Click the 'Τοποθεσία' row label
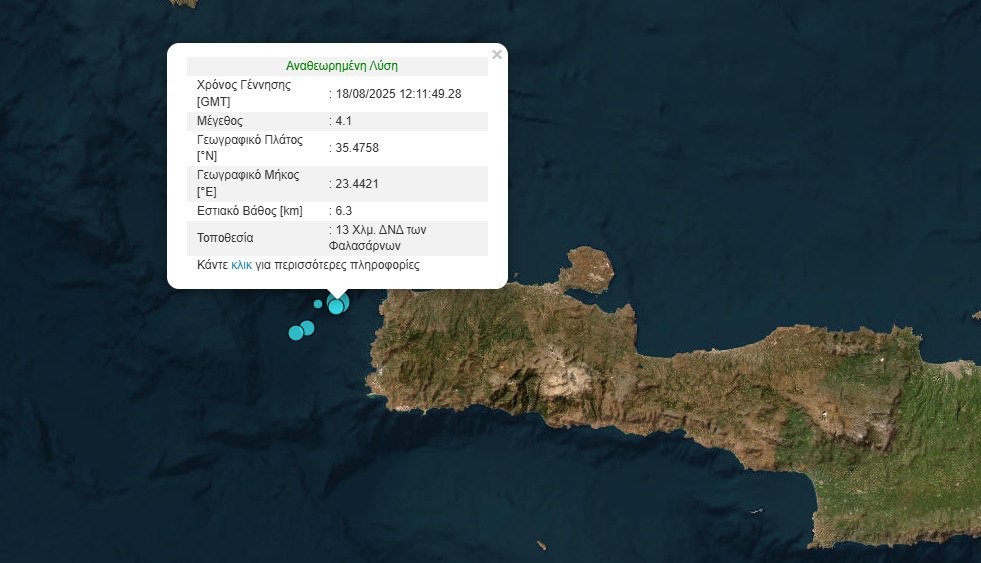Screen dimensions: 981x563 pos(225,238)
